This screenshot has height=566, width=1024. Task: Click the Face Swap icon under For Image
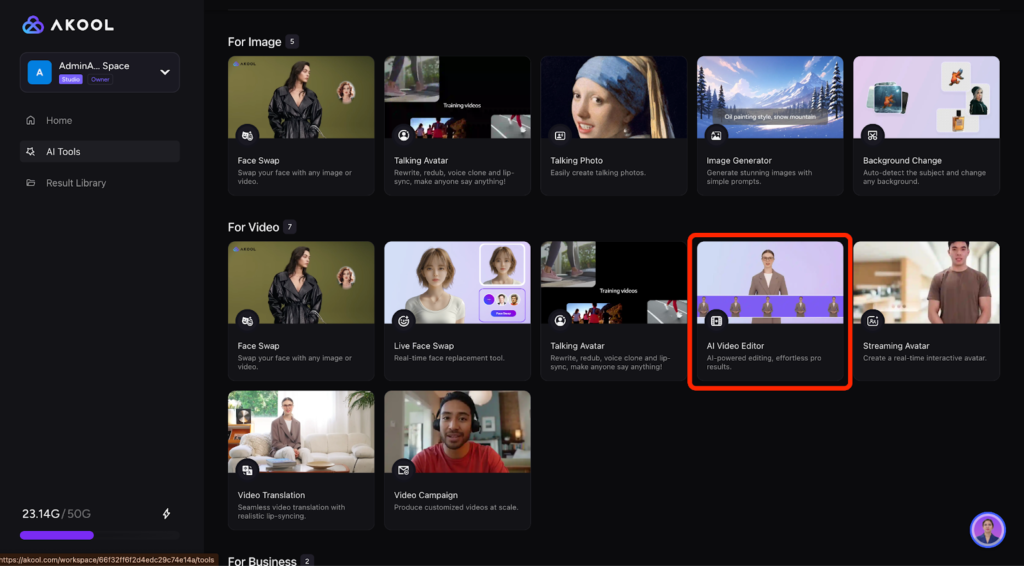coord(247,135)
